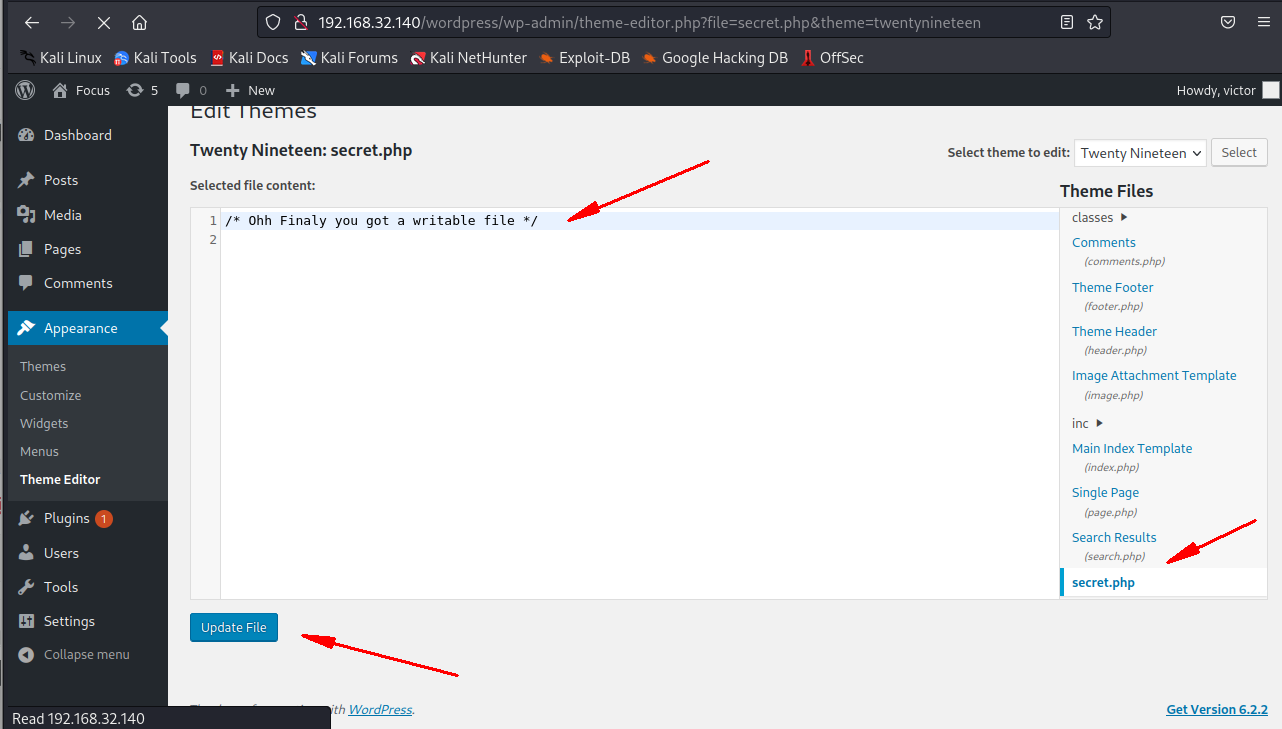Open the Comments comments.php file
The height and width of the screenshot is (729, 1282).
pos(1104,242)
